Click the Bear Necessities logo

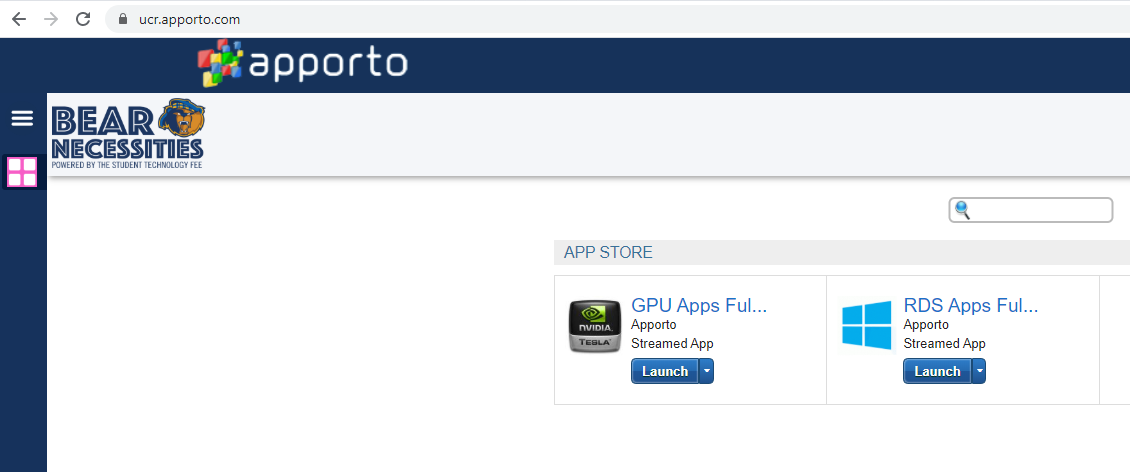(x=128, y=134)
